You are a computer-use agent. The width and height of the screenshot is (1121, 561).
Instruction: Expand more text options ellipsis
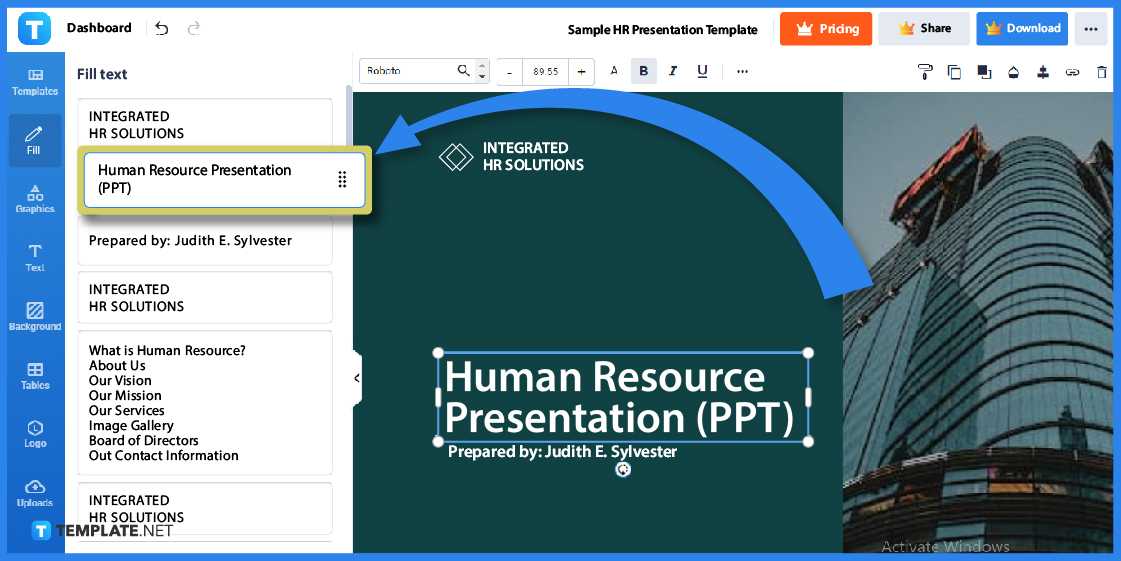coord(742,71)
